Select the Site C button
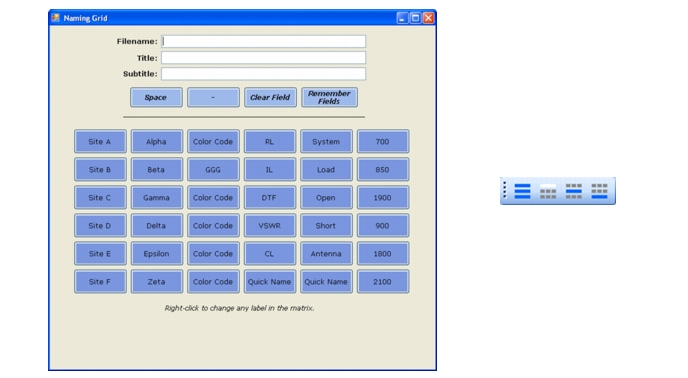This screenshot has width=688, height=378. 100,198
